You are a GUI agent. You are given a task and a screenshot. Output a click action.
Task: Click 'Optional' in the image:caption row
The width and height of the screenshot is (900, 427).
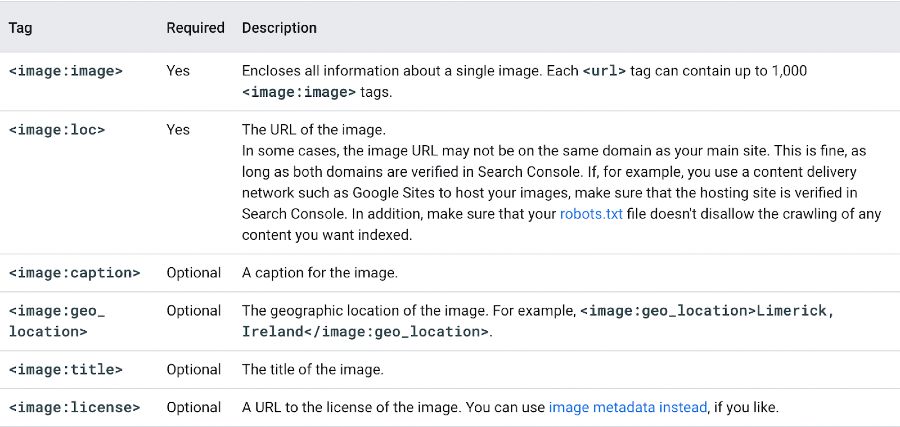[x=193, y=273]
